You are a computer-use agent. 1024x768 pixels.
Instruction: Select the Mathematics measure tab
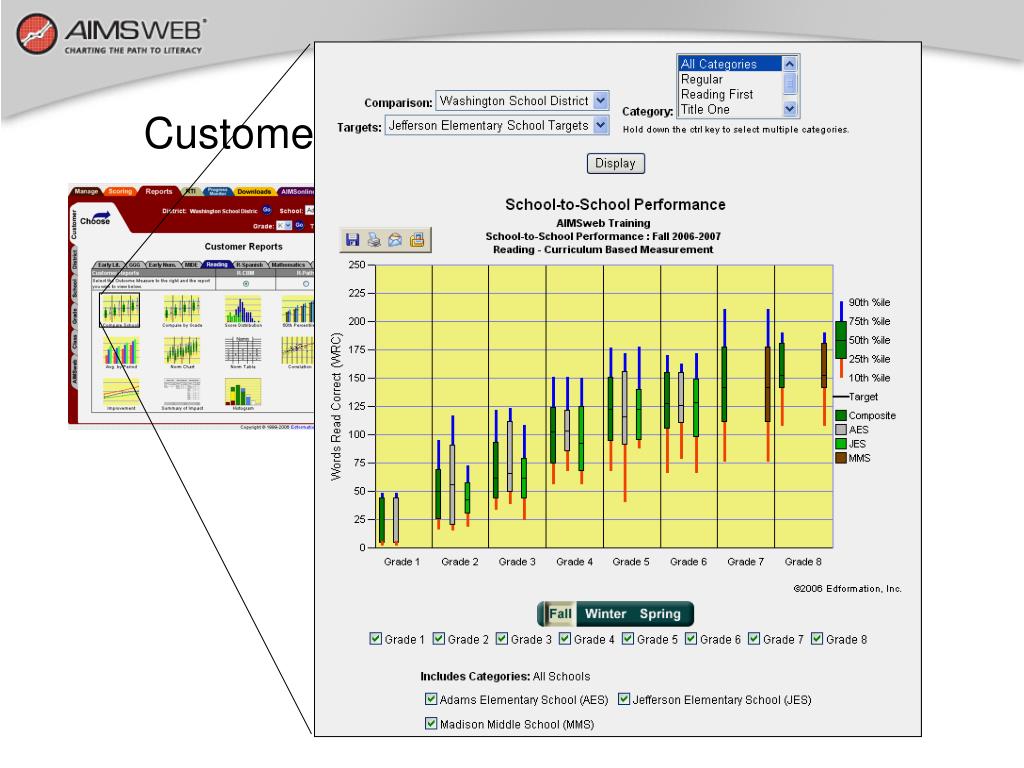pyautogui.click(x=288, y=264)
